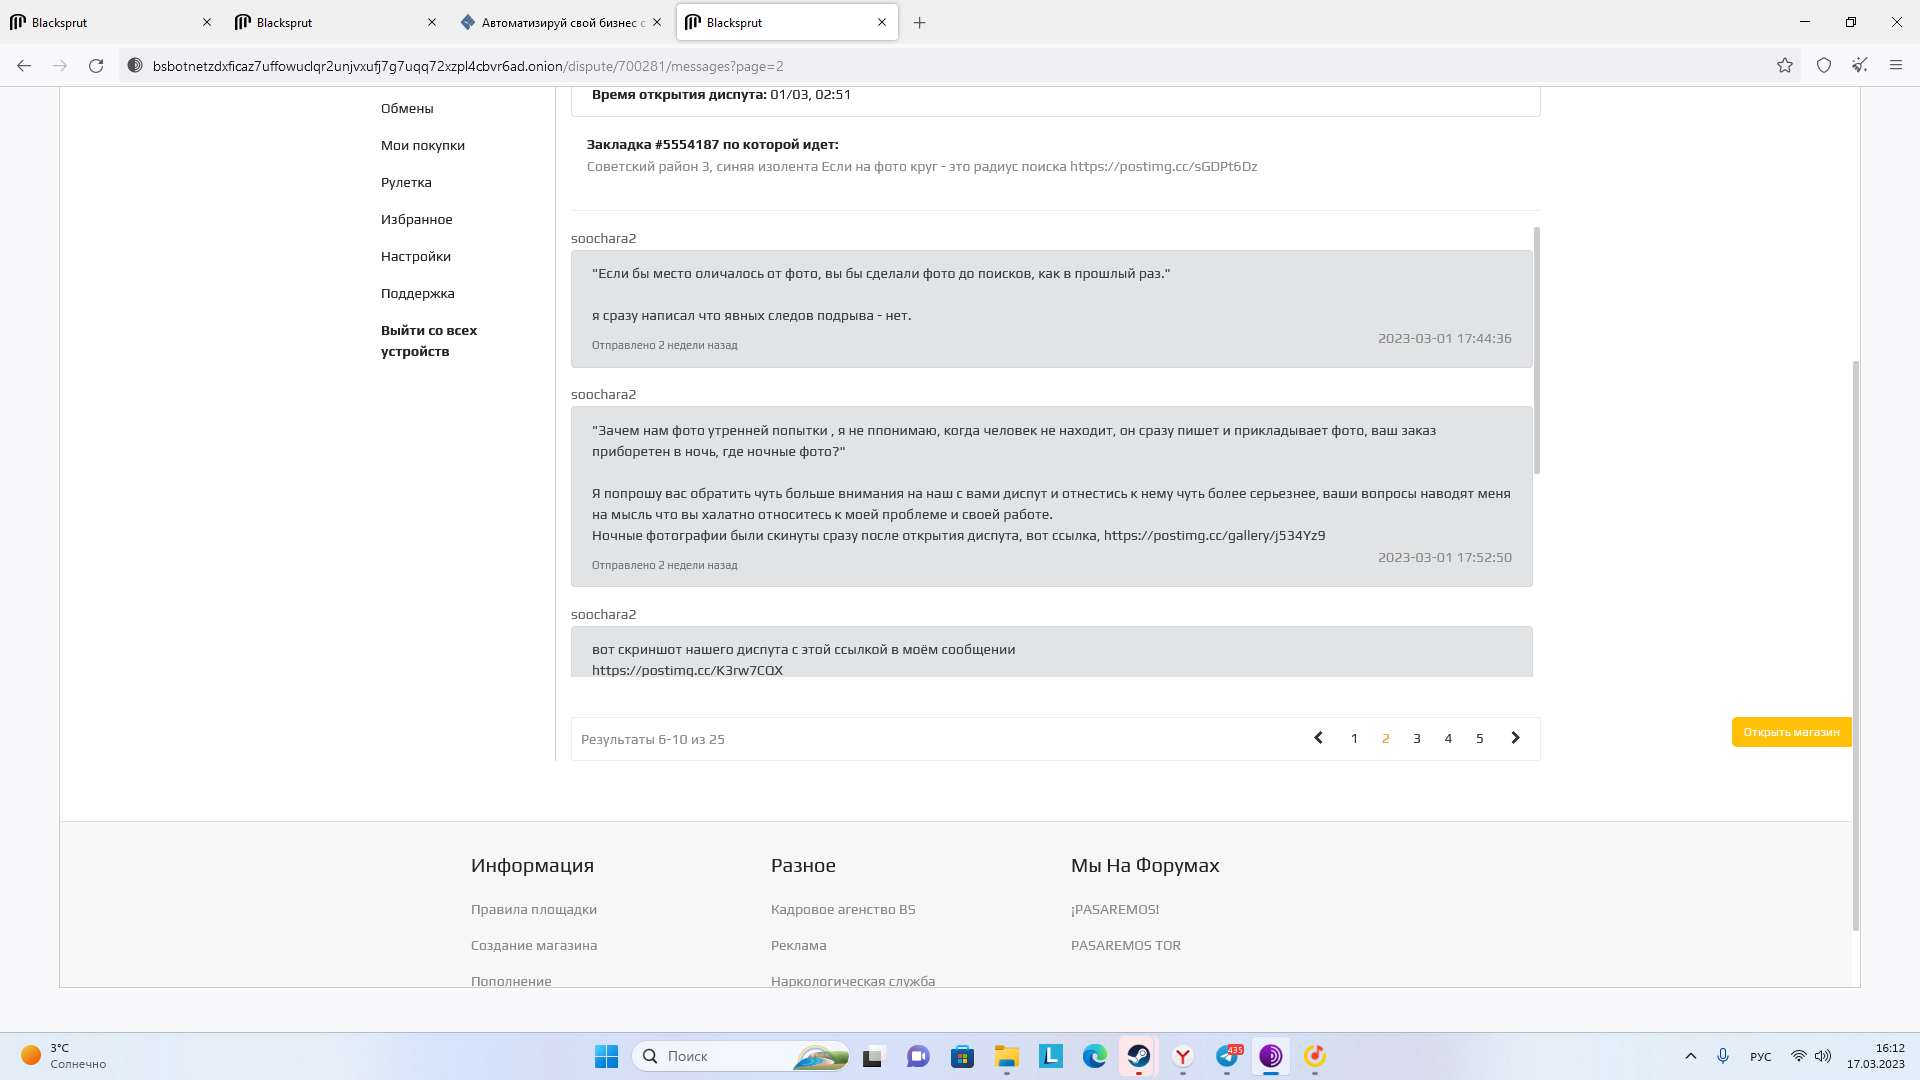The height and width of the screenshot is (1080, 1920).
Task: Click timestamp 2023-03-01 17:52:50
Action: pos(1444,557)
